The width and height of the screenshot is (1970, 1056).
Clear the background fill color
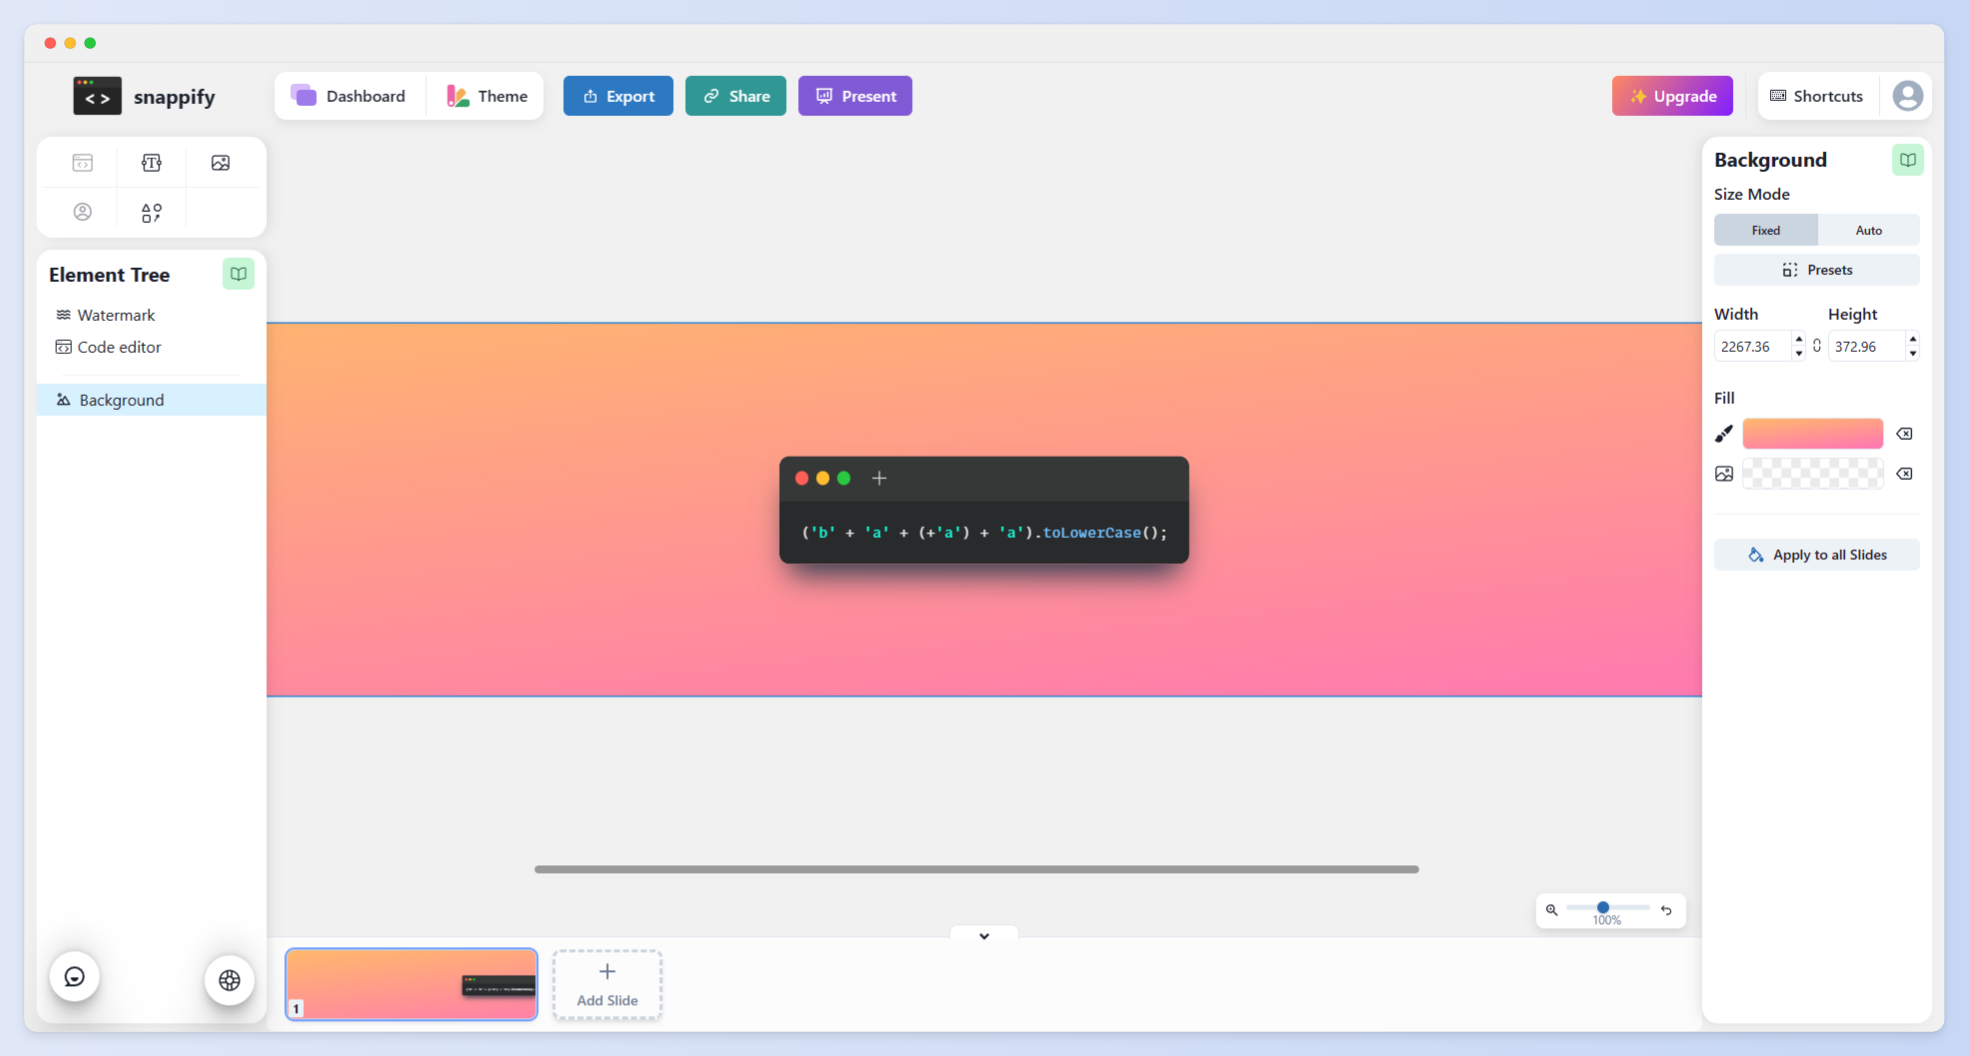(x=1904, y=434)
